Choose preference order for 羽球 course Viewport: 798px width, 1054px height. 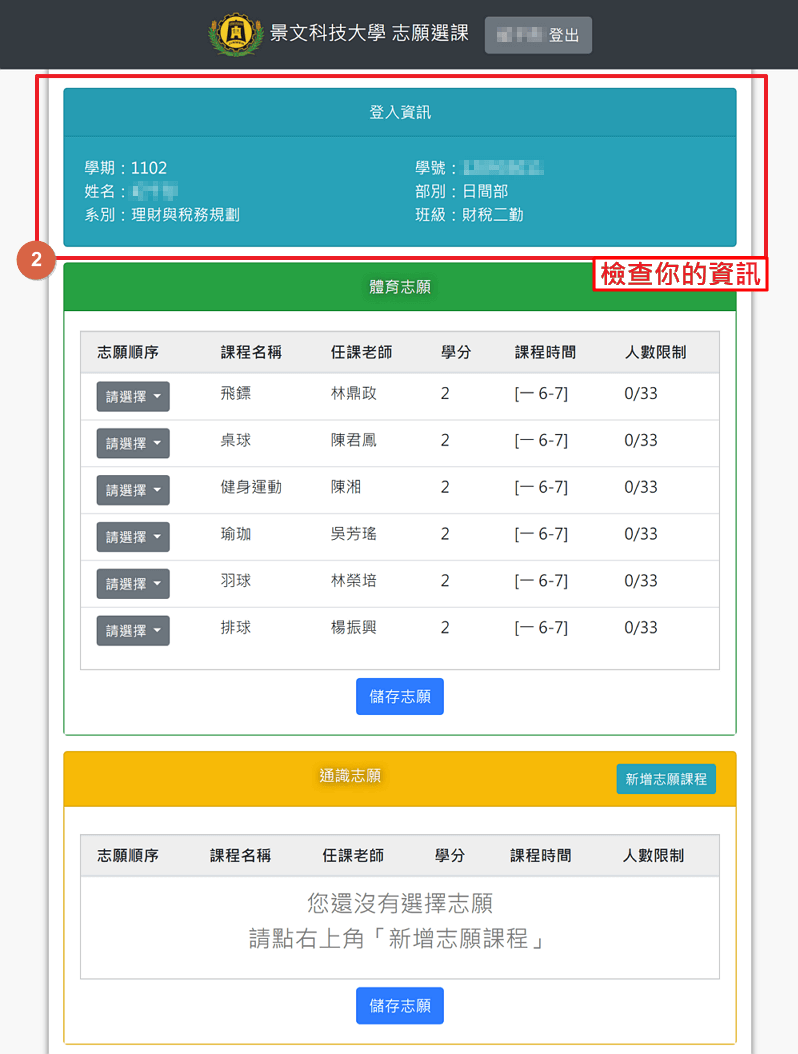coord(133,584)
